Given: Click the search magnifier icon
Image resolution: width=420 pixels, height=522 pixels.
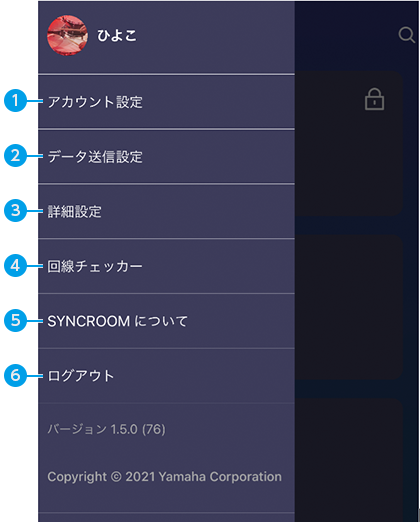Looking at the screenshot, I should [x=406, y=35].
